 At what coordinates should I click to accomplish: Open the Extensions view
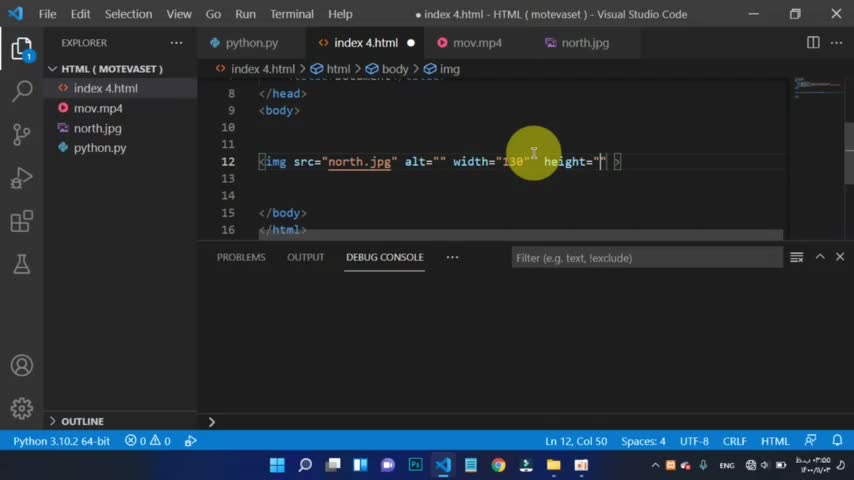coord(21,221)
